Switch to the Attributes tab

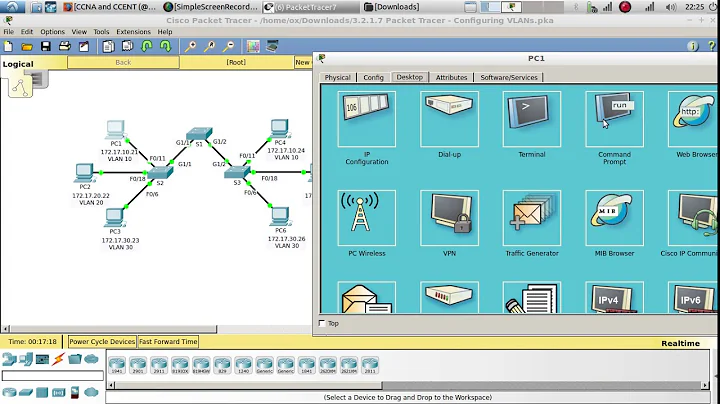pyautogui.click(x=451, y=77)
